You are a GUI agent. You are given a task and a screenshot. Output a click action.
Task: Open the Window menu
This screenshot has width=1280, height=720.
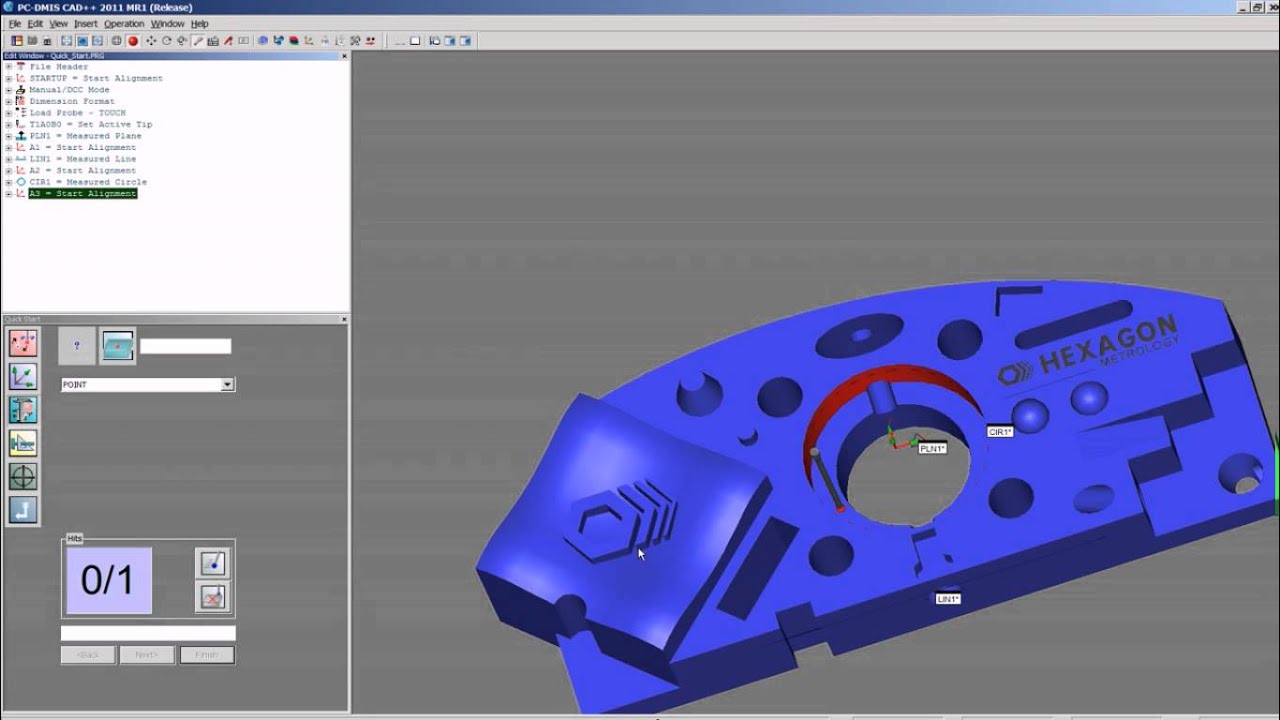pos(168,23)
